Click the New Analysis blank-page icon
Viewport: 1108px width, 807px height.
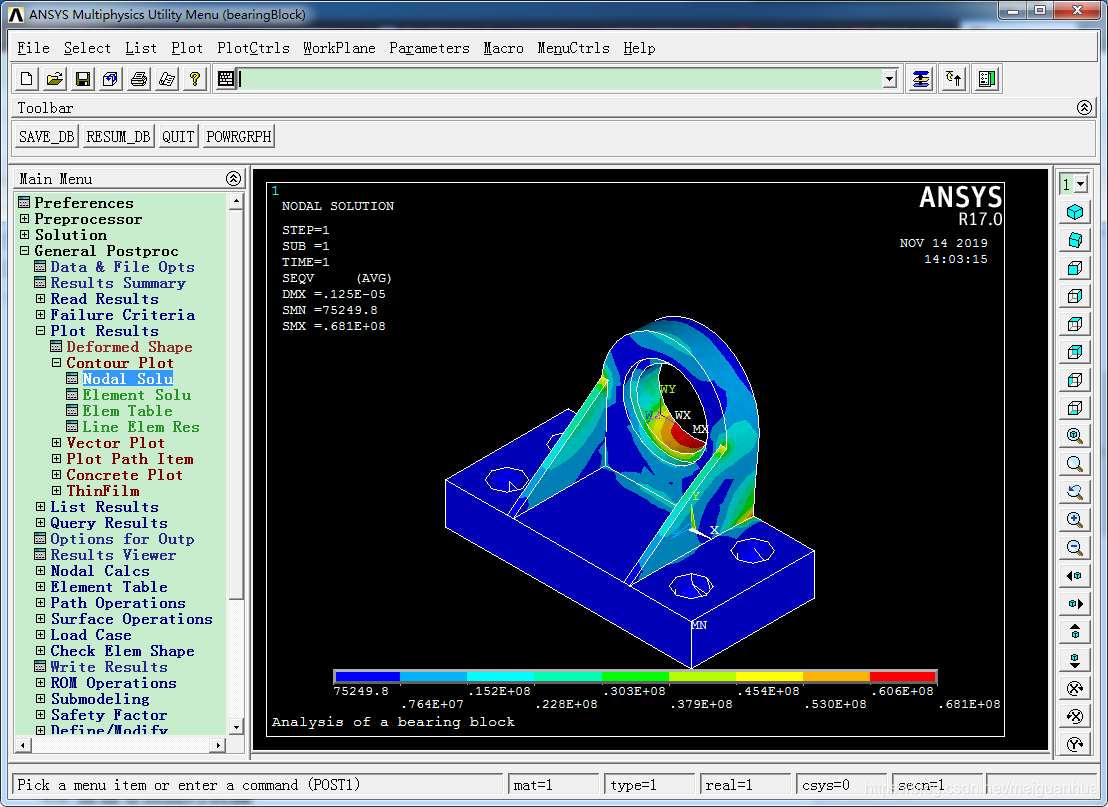point(26,79)
